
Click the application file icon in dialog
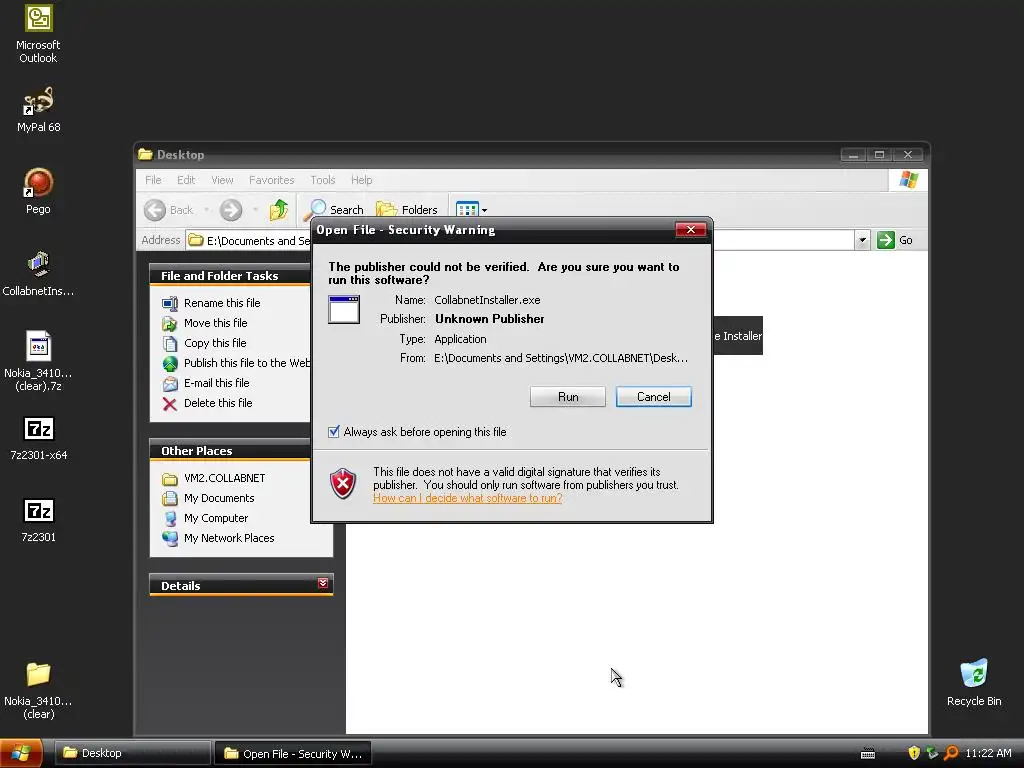344,310
